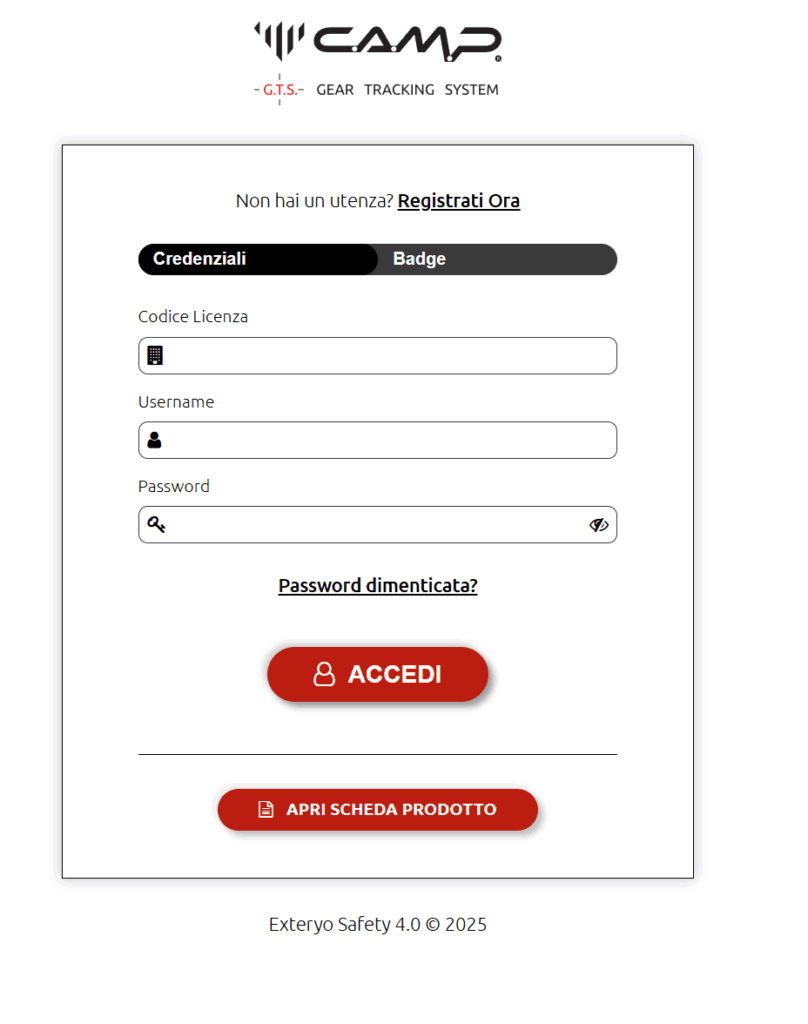This screenshot has width=808, height=1024.
Task: Click the building icon in Codice Licenza field
Action: (155, 355)
